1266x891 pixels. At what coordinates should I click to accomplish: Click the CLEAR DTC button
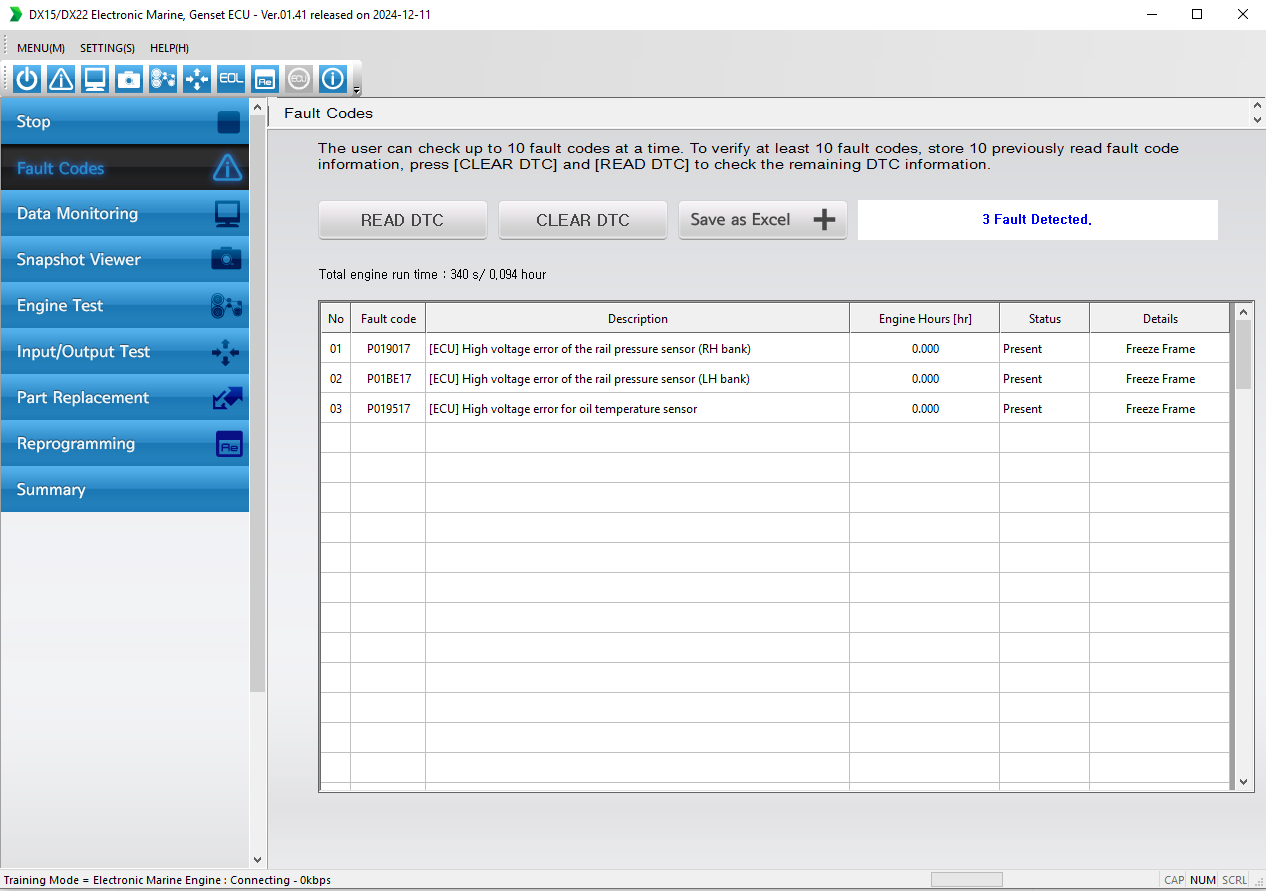583,220
